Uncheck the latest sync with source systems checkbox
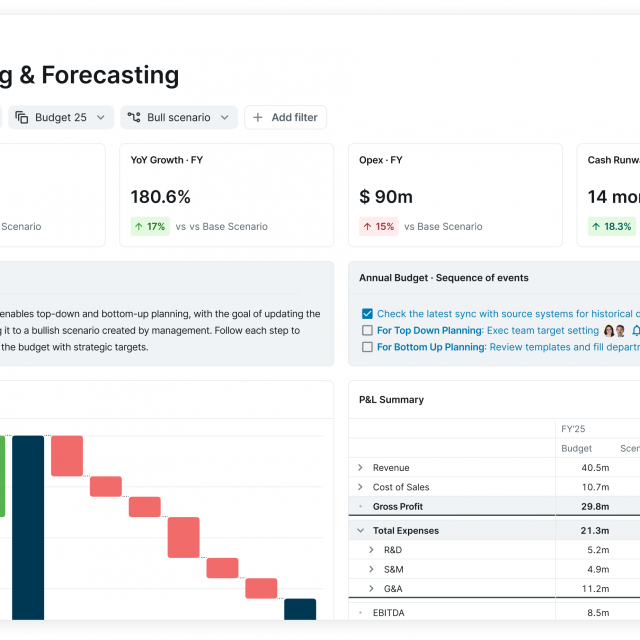This screenshot has height=640, width=640. 367,314
